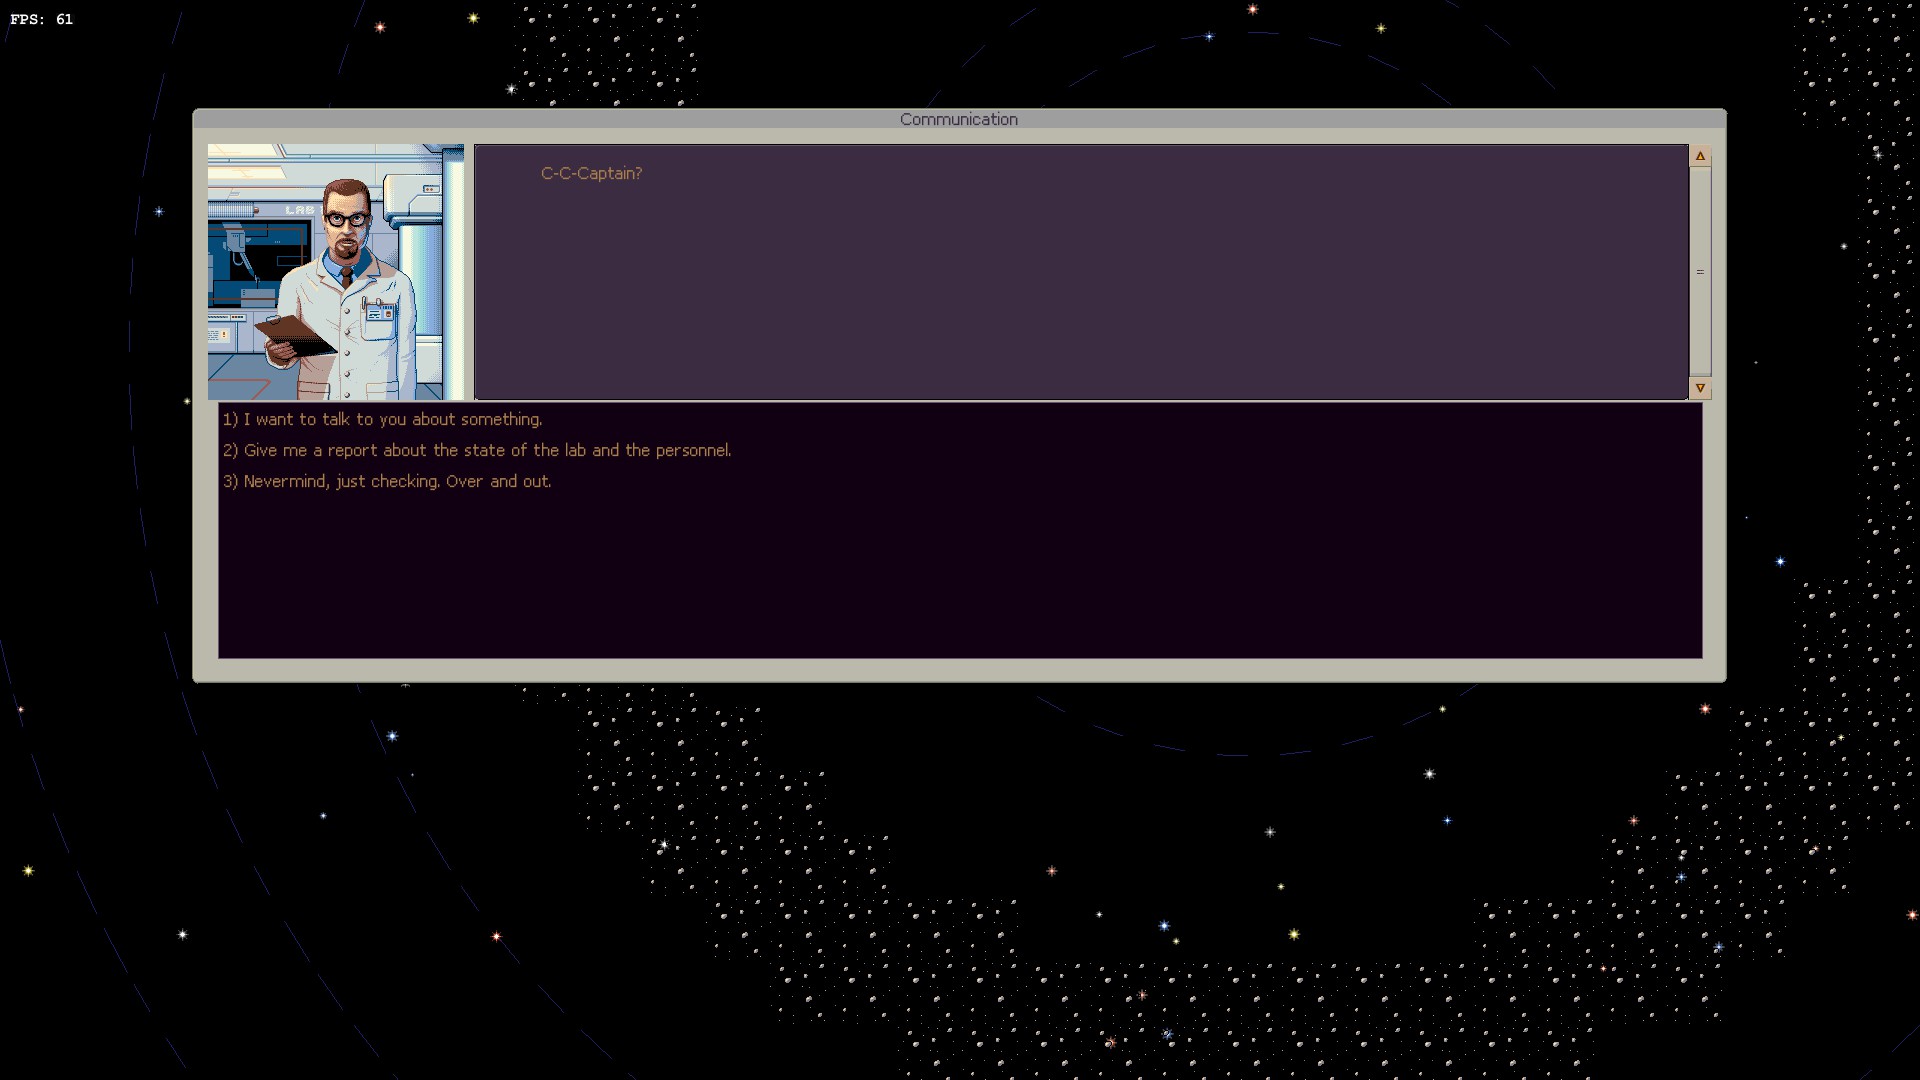Click the FPS: 61 counter
The height and width of the screenshot is (1080, 1920).
click(x=42, y=19)
